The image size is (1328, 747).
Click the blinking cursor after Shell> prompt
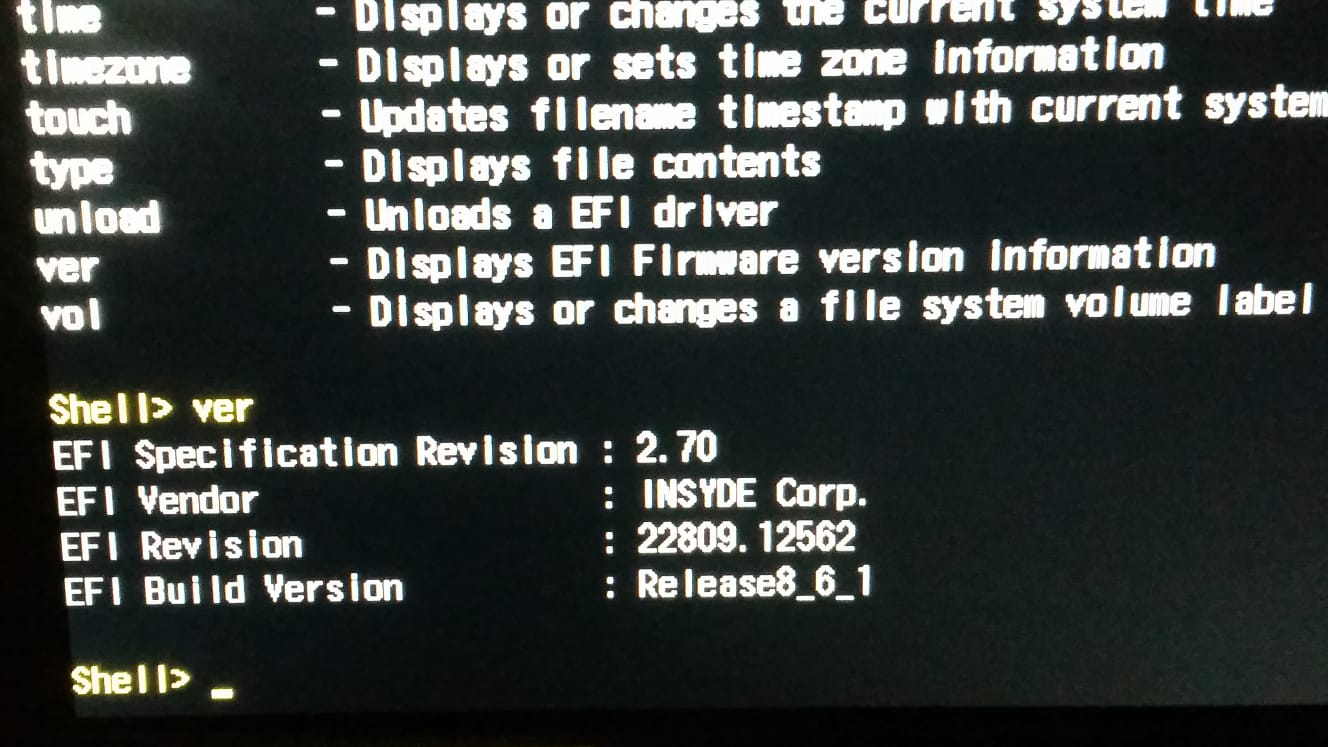(223, 691)
